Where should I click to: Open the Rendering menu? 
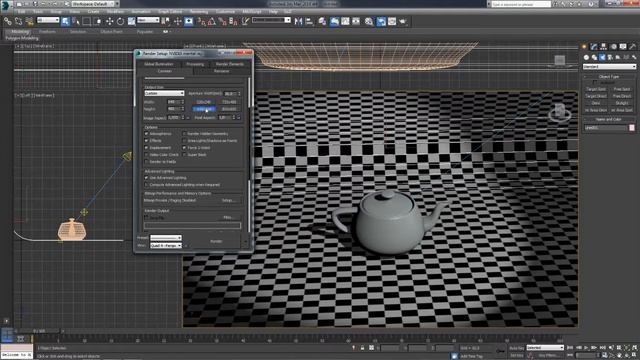(x=199, y=12)
